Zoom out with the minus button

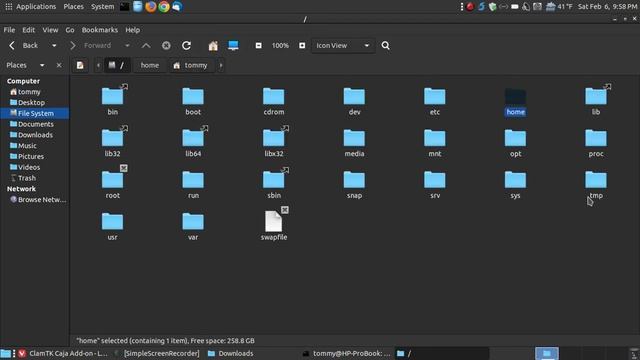click(x=258, y=46)
